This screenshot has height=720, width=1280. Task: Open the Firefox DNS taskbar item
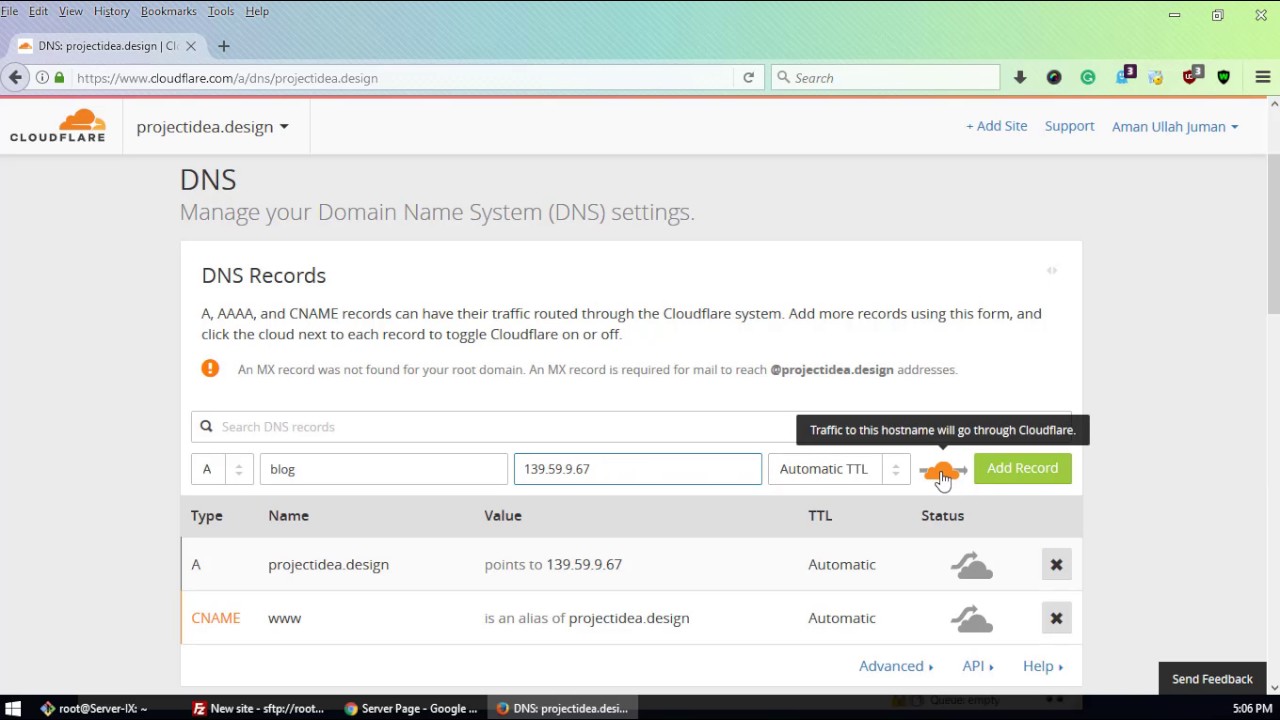[x=562, y=708]
